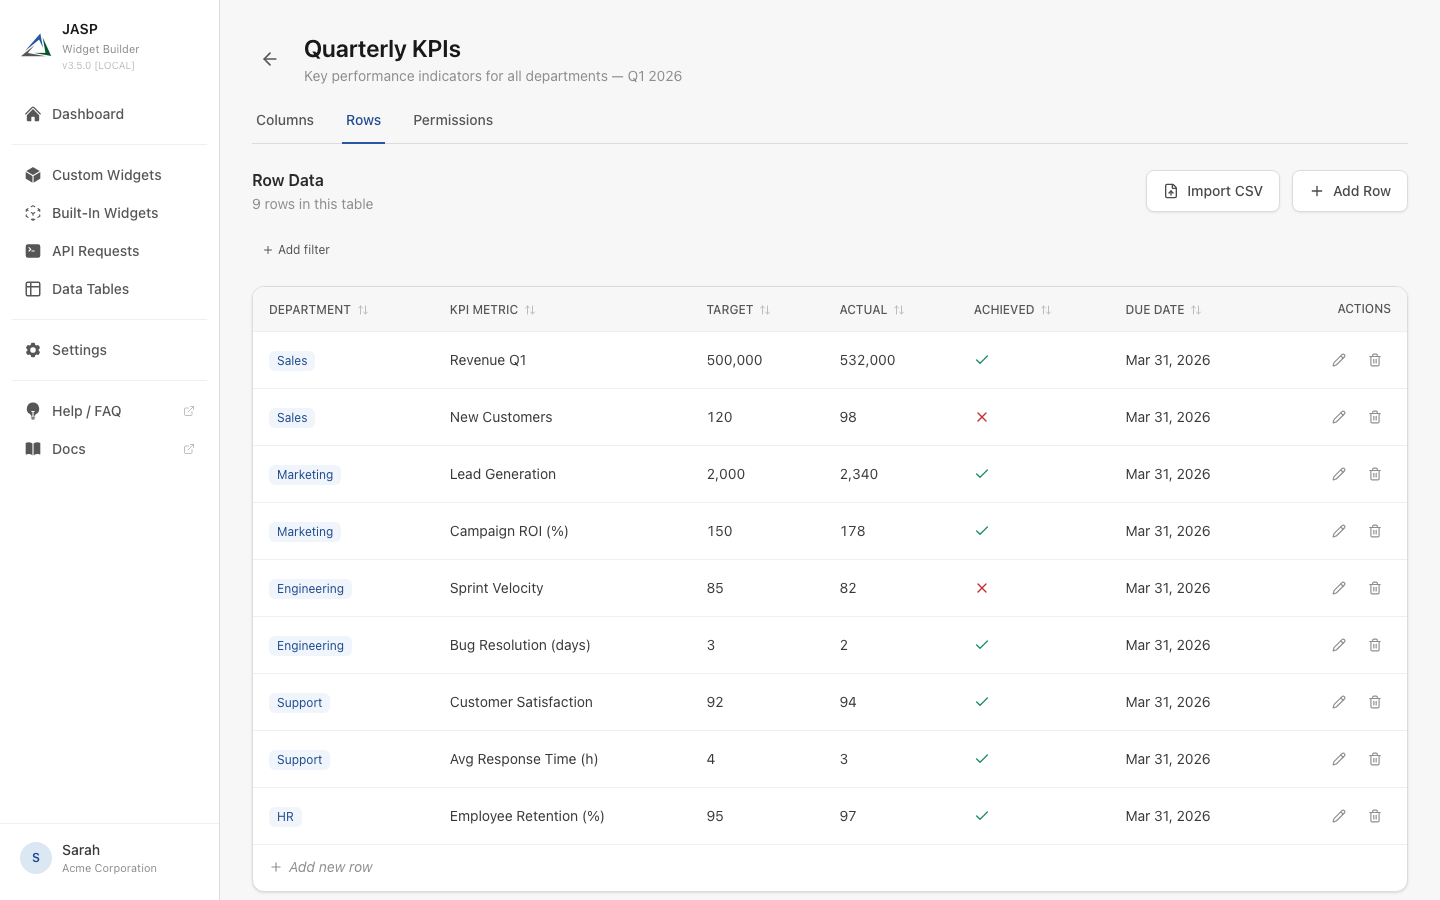The width and height of the screenshot is (1440, 900).
Task: Sort the table by Target column
Action: (x=766, y=310)
